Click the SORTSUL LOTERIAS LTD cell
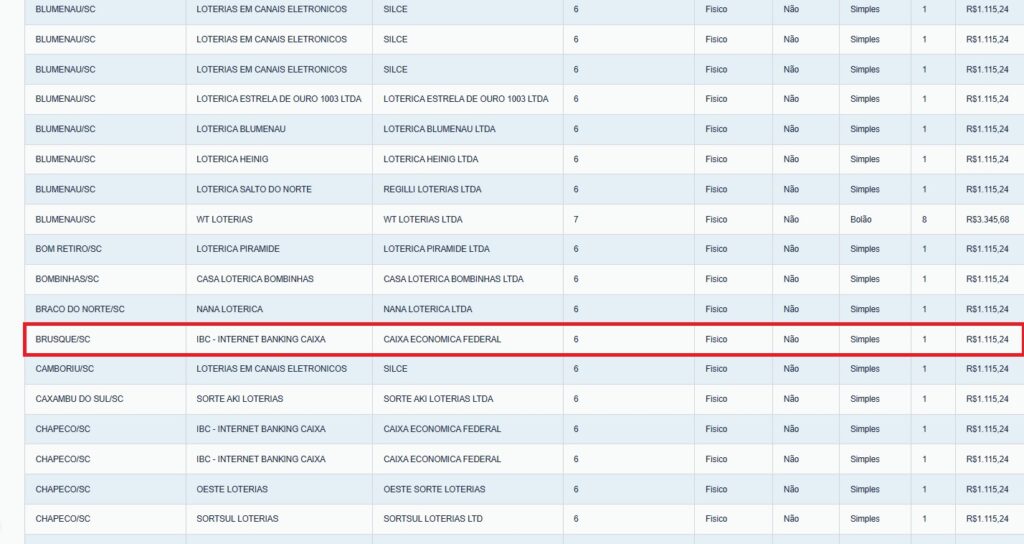 pos(433,519)
